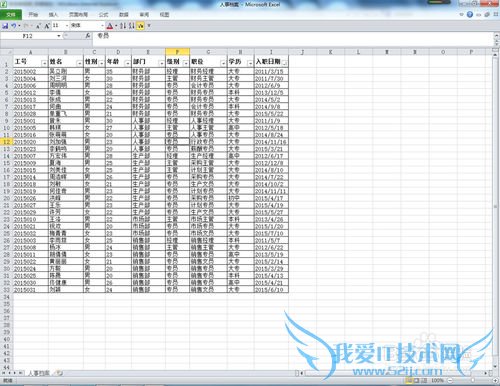Viewport: 500px width, 386px height.
Task: Go to first sheet navigation arrow
Action: coord(4,373)
